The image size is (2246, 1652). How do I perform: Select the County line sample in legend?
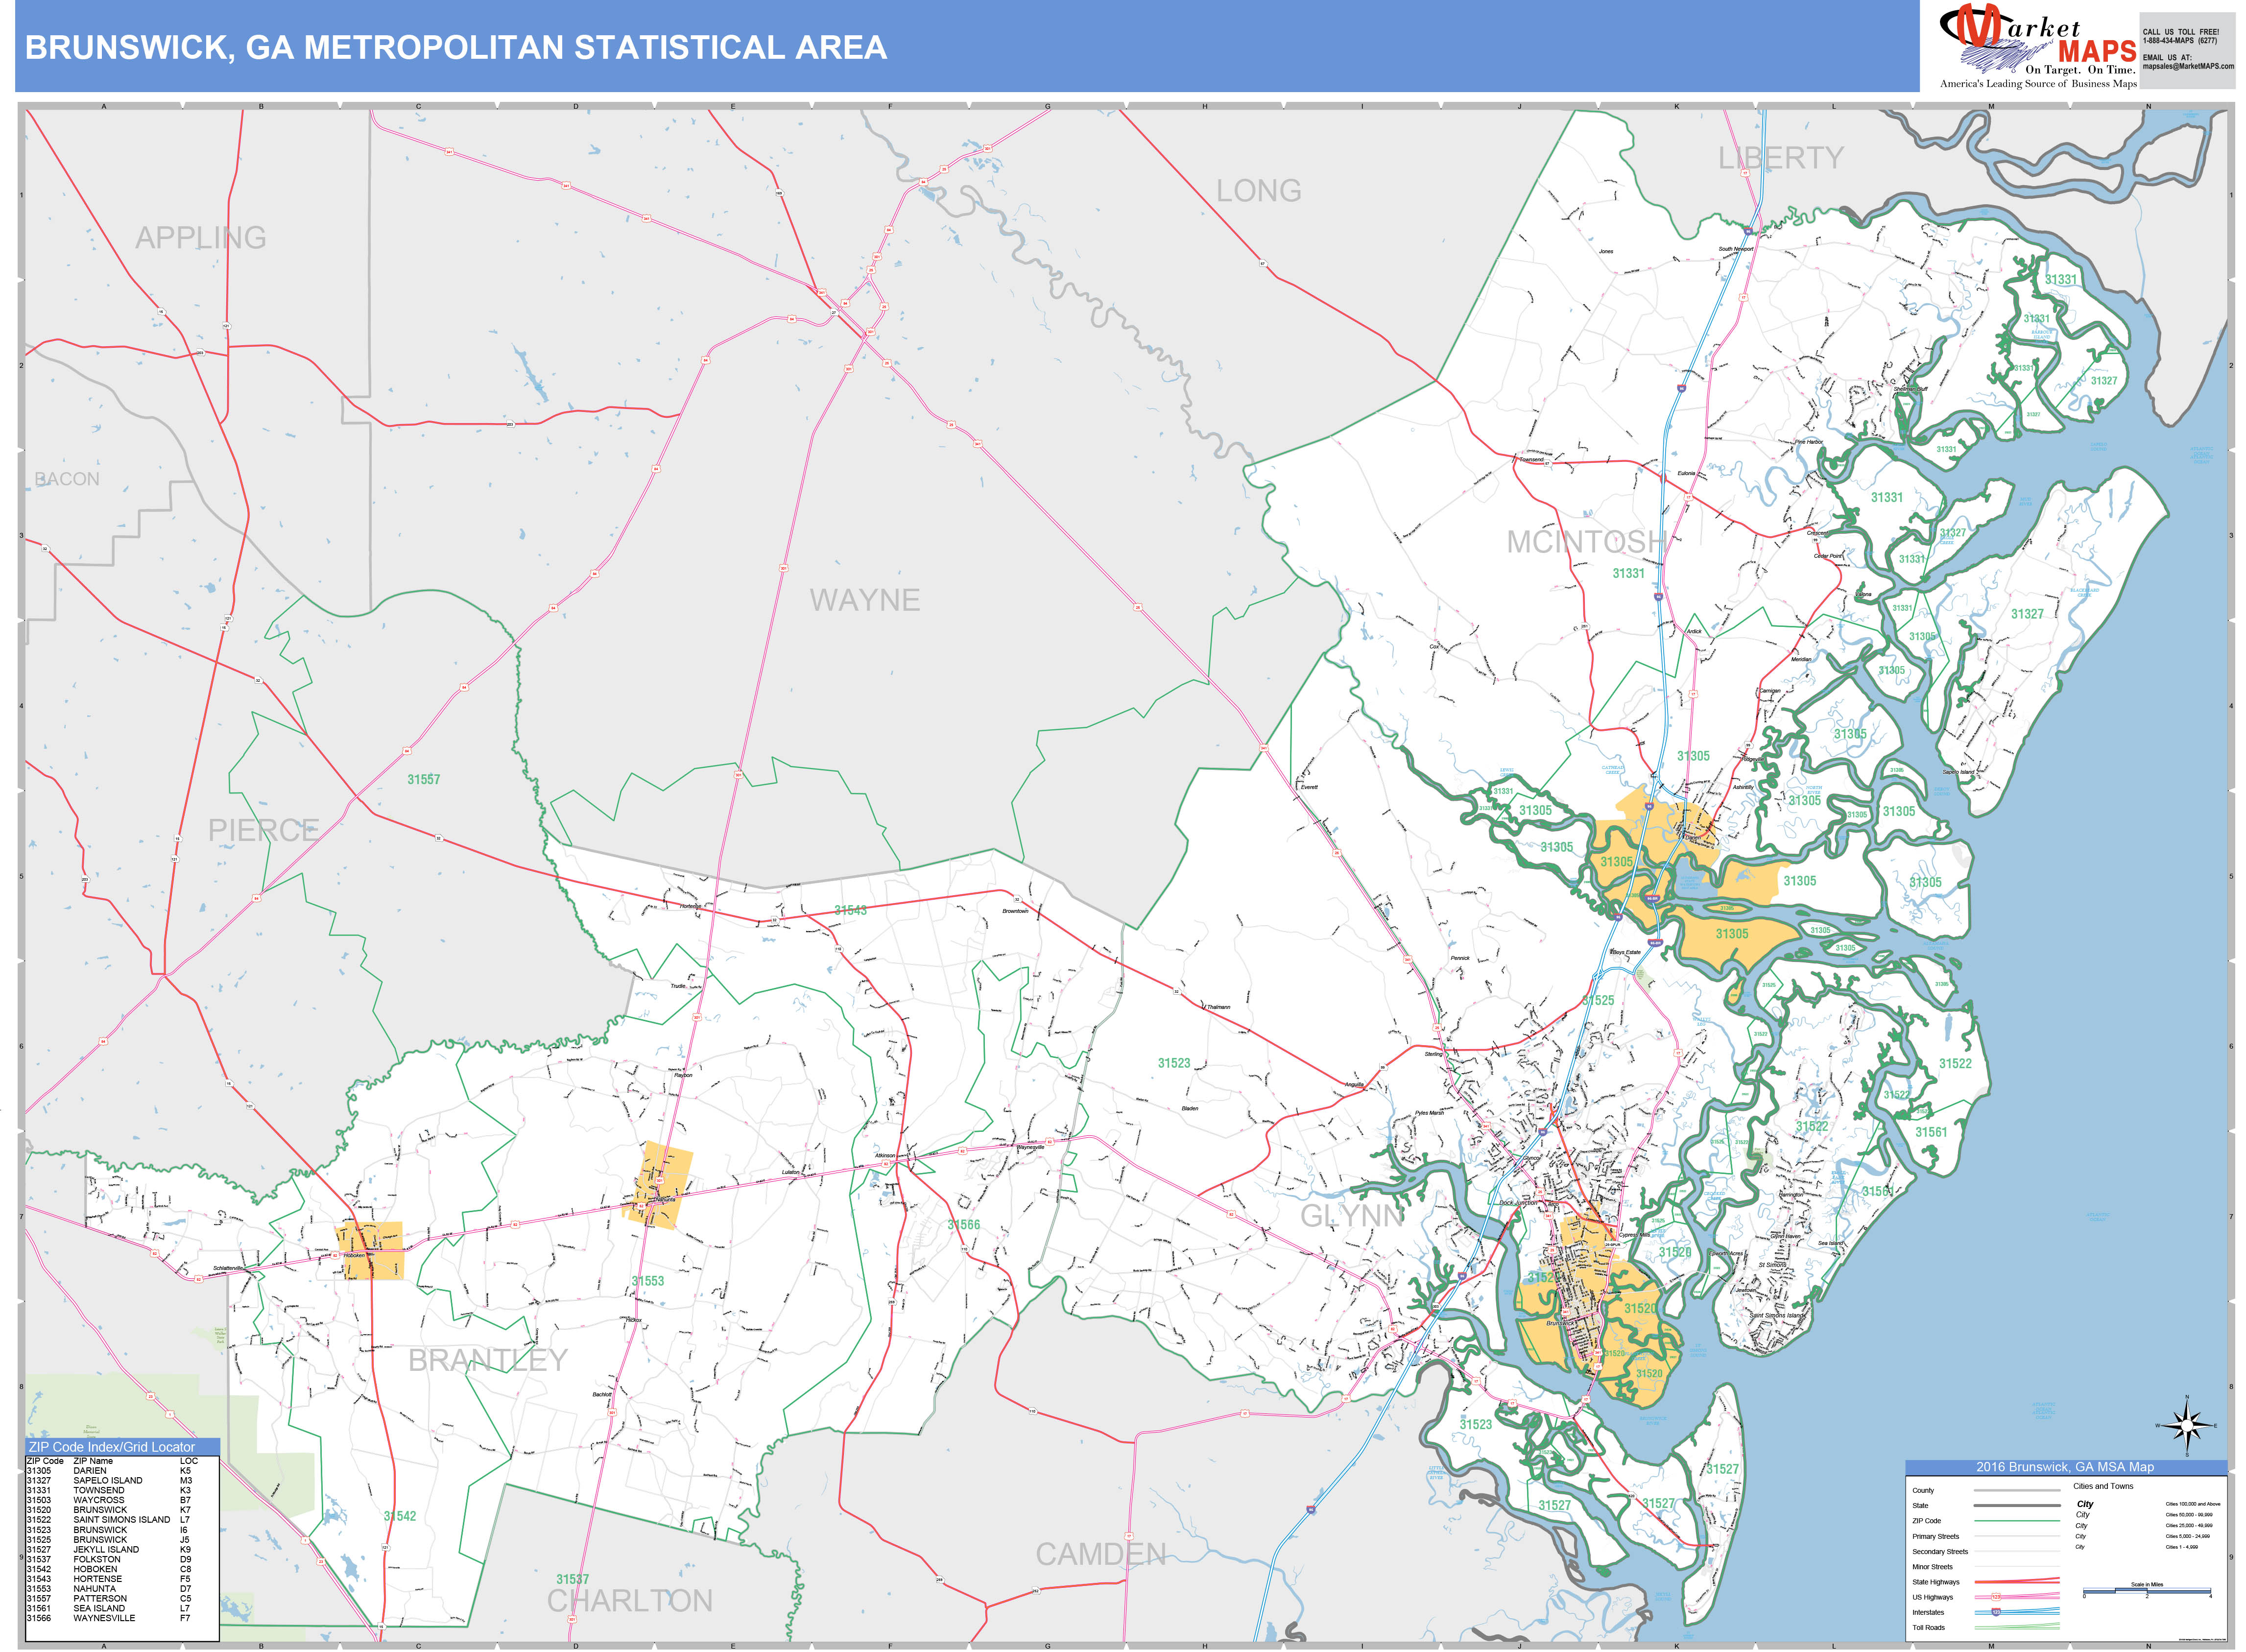(2017, 1491)
